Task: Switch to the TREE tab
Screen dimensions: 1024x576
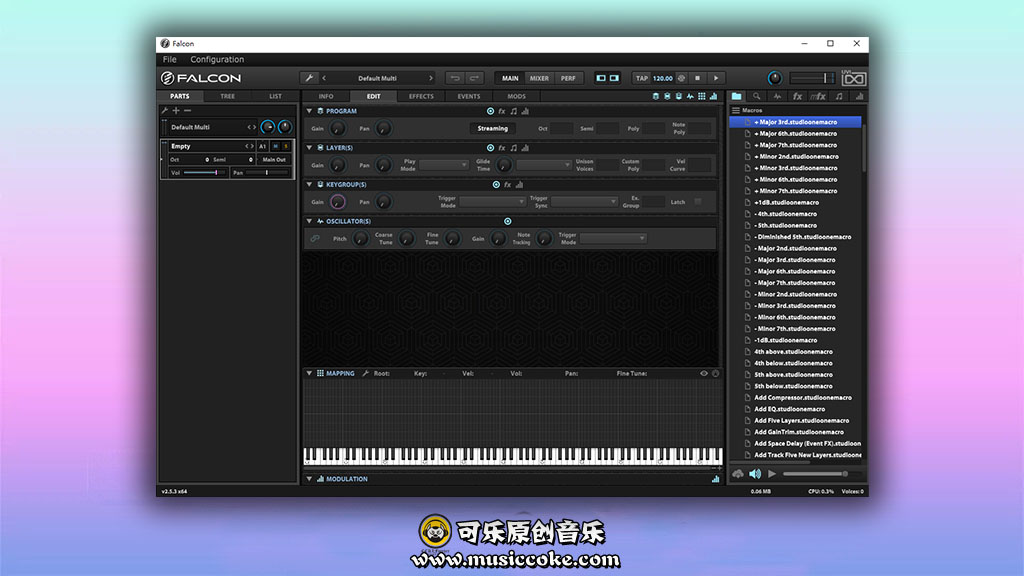Action: click(x=227, y=97)
